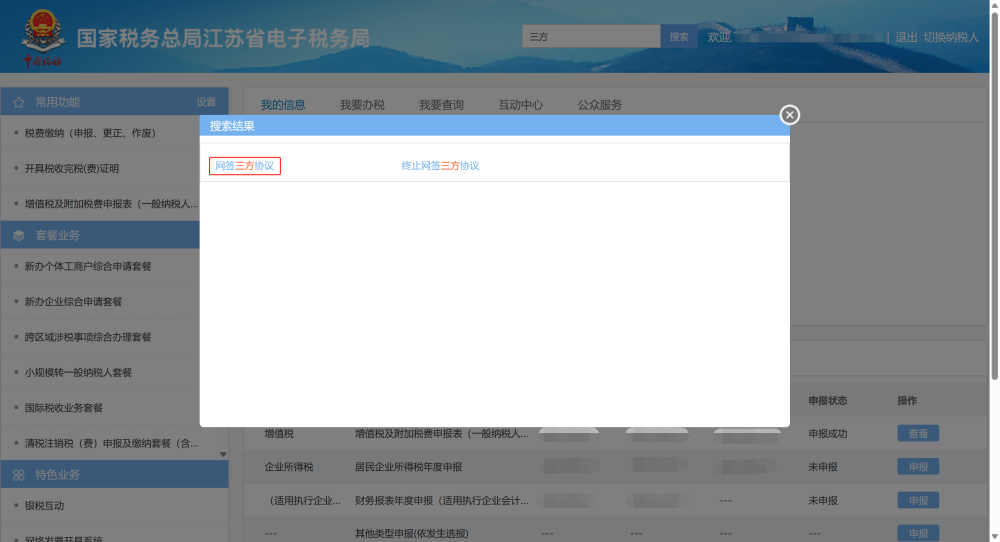The image size is (1000, 542).
Task: Click 其他类型申报(依发生选报) table cell
Action: click(412, 534)
